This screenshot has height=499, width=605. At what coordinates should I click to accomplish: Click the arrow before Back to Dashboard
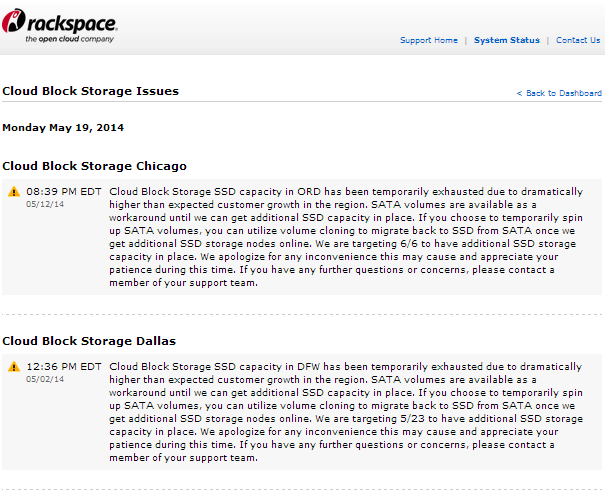[x=519, y=93]
